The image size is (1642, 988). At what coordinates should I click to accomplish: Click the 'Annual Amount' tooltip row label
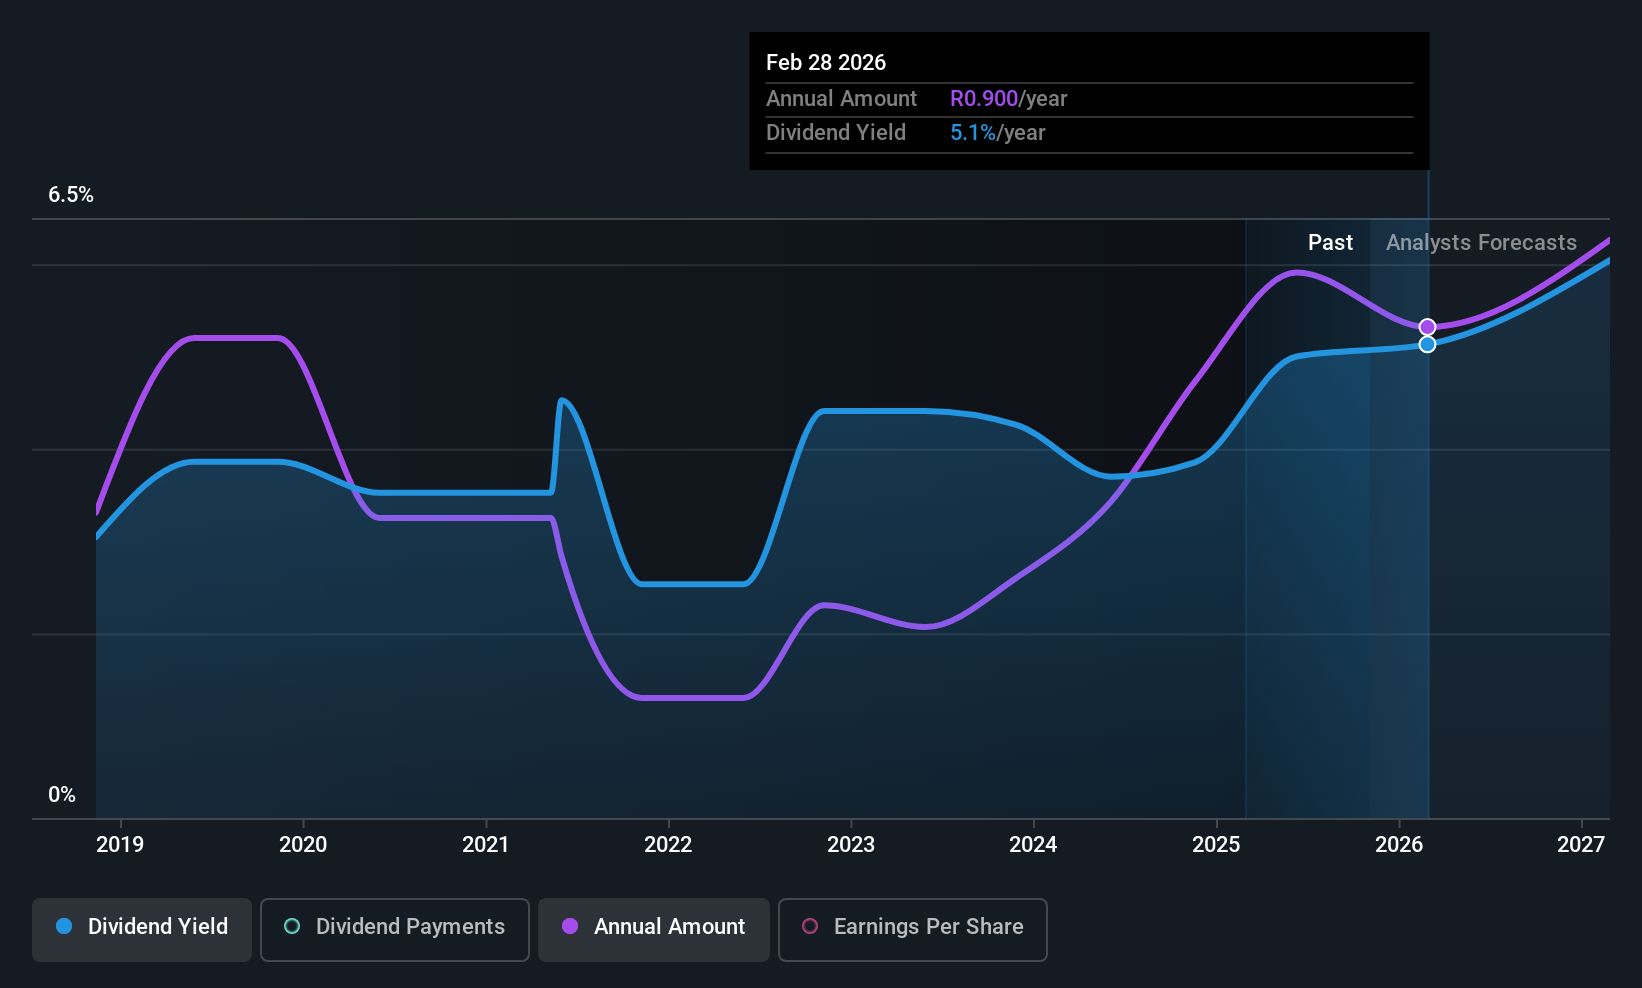(841, 99)
